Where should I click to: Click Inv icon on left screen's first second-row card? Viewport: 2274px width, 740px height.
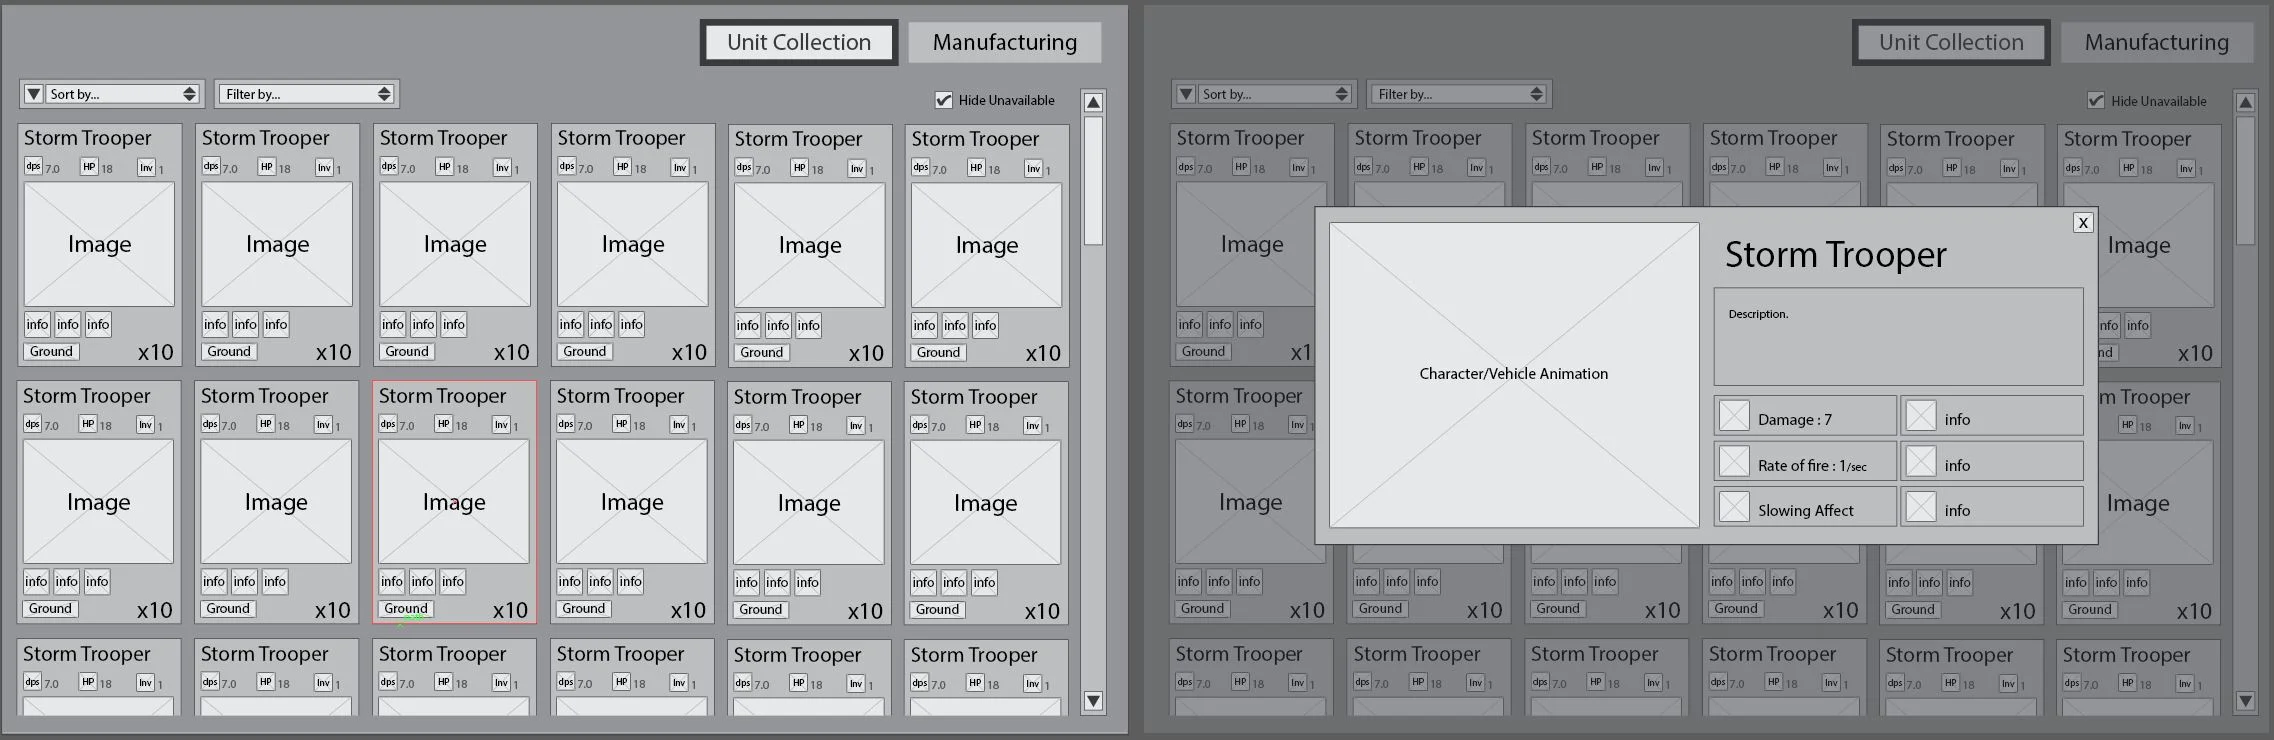[x=145, y=425]
